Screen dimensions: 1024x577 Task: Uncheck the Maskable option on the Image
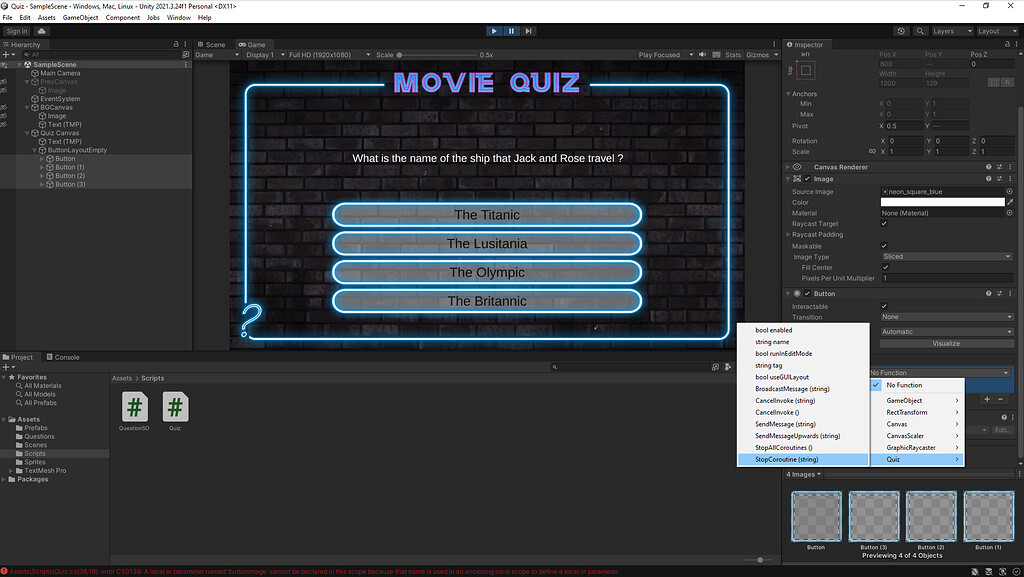click(x=886, y=245)
